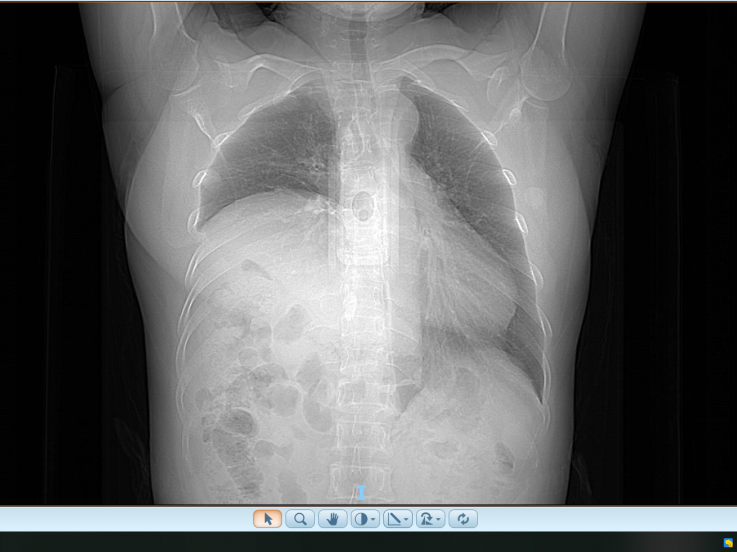Activate the magnifying glass zoom tool
Screen dimensions: 737x552
(300, 519)
